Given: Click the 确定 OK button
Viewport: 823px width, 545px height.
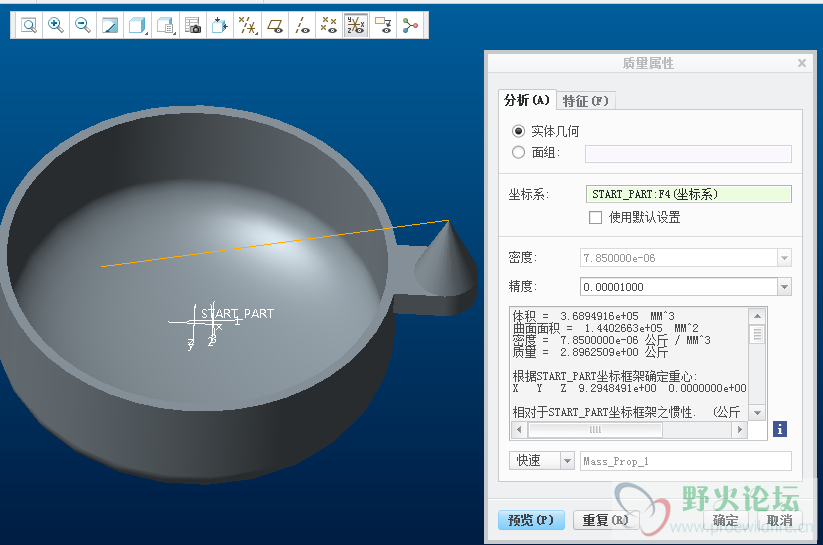Looking at the screenshot, I should 726,520.
